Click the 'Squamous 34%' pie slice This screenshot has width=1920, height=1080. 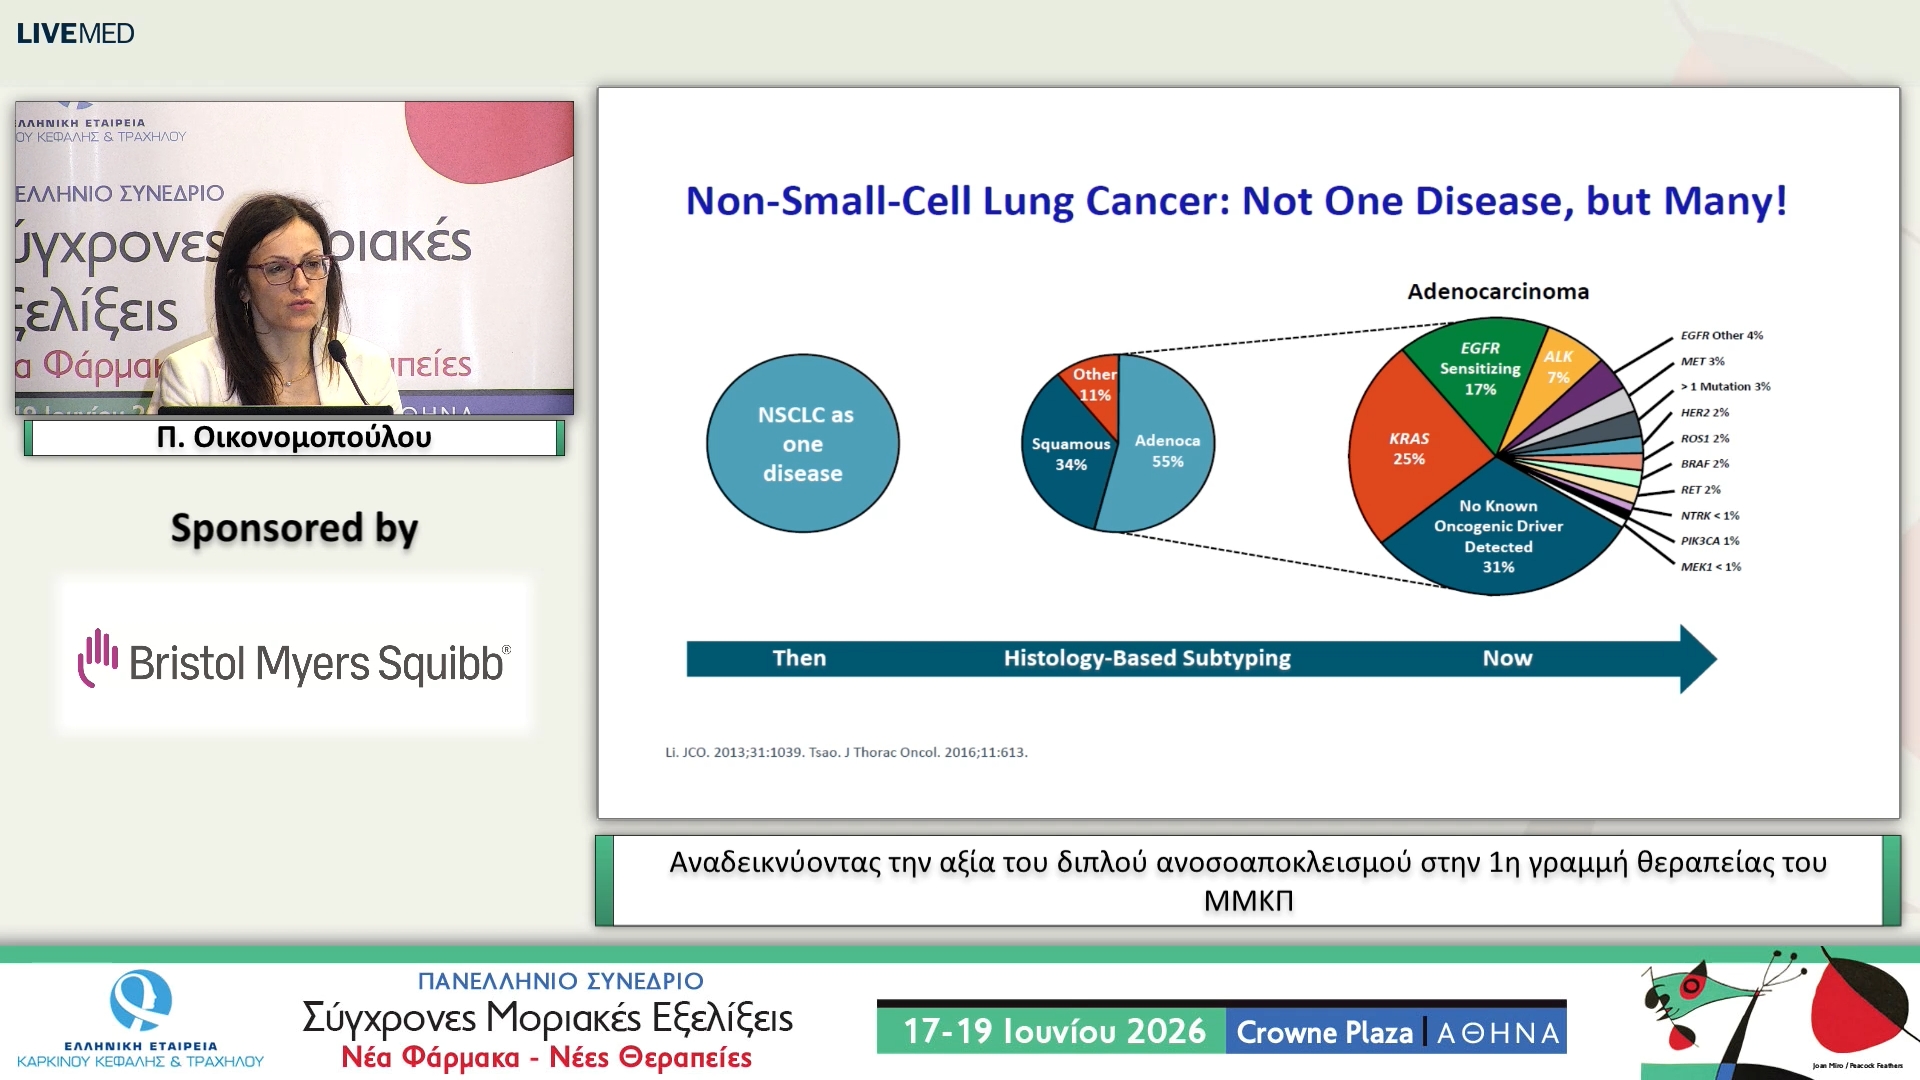point(1070,454)
